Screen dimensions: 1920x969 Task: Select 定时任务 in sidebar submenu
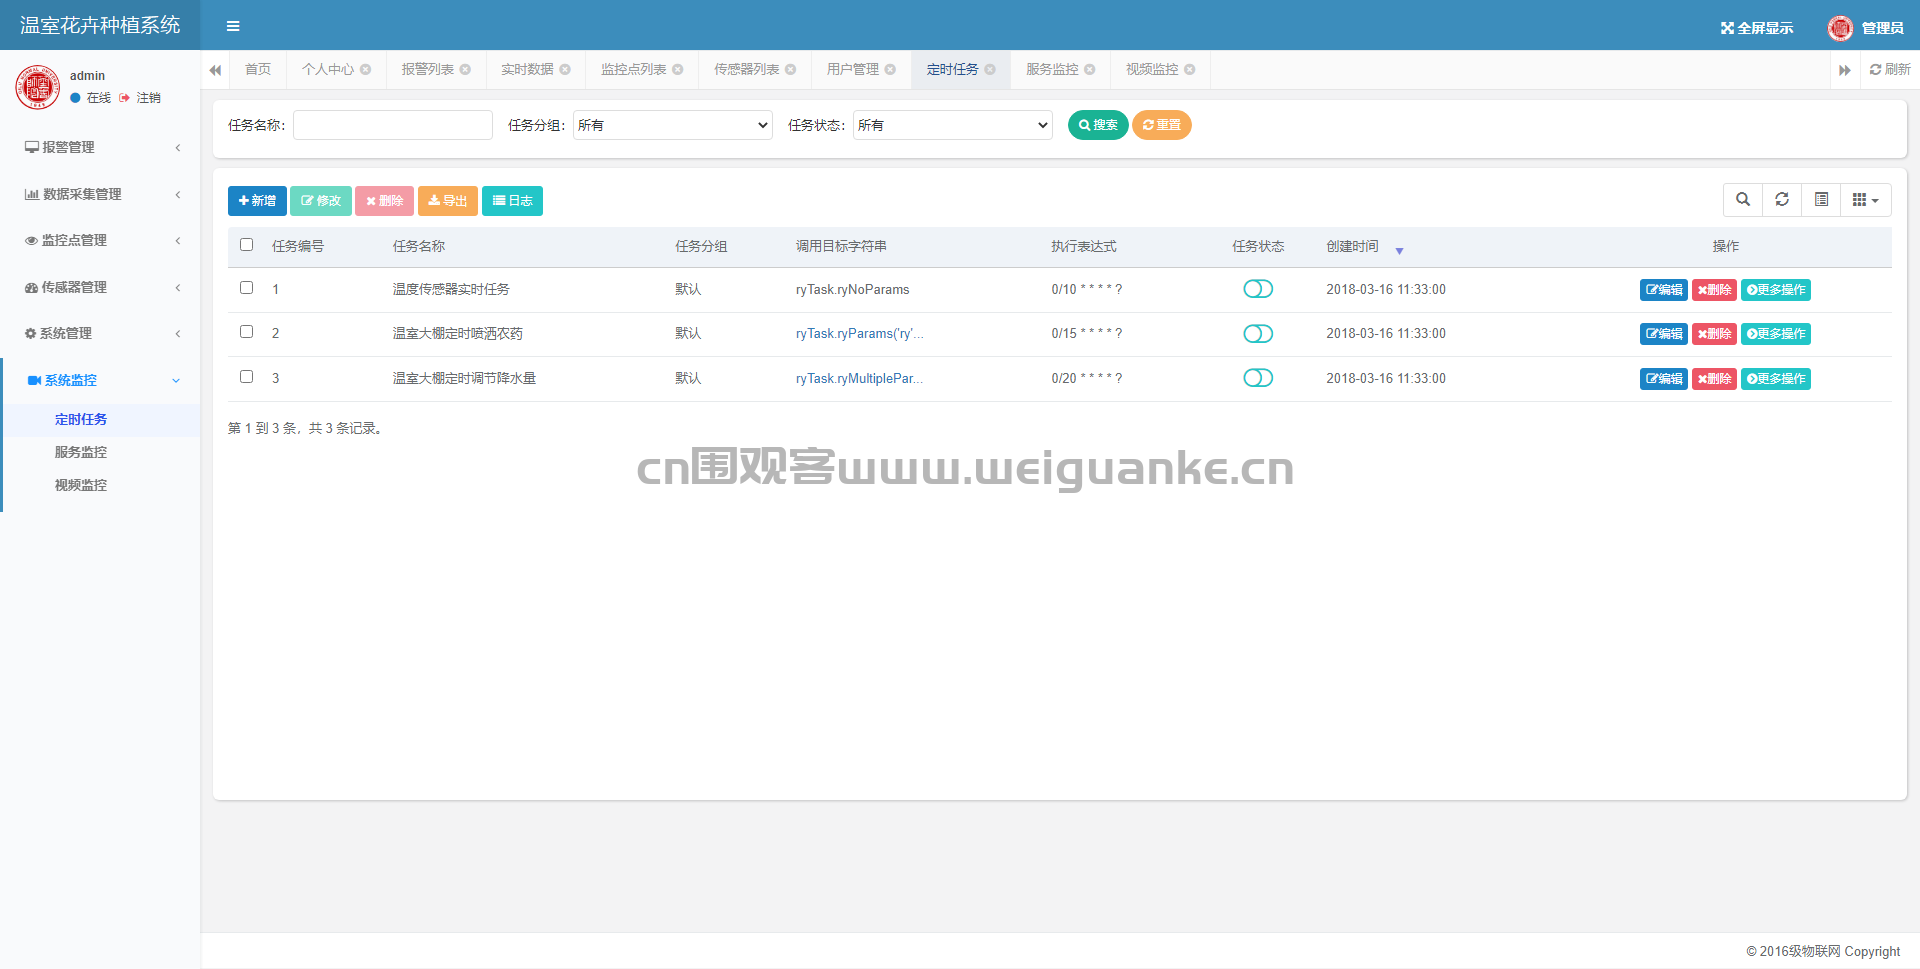click(x=81, y=419)
